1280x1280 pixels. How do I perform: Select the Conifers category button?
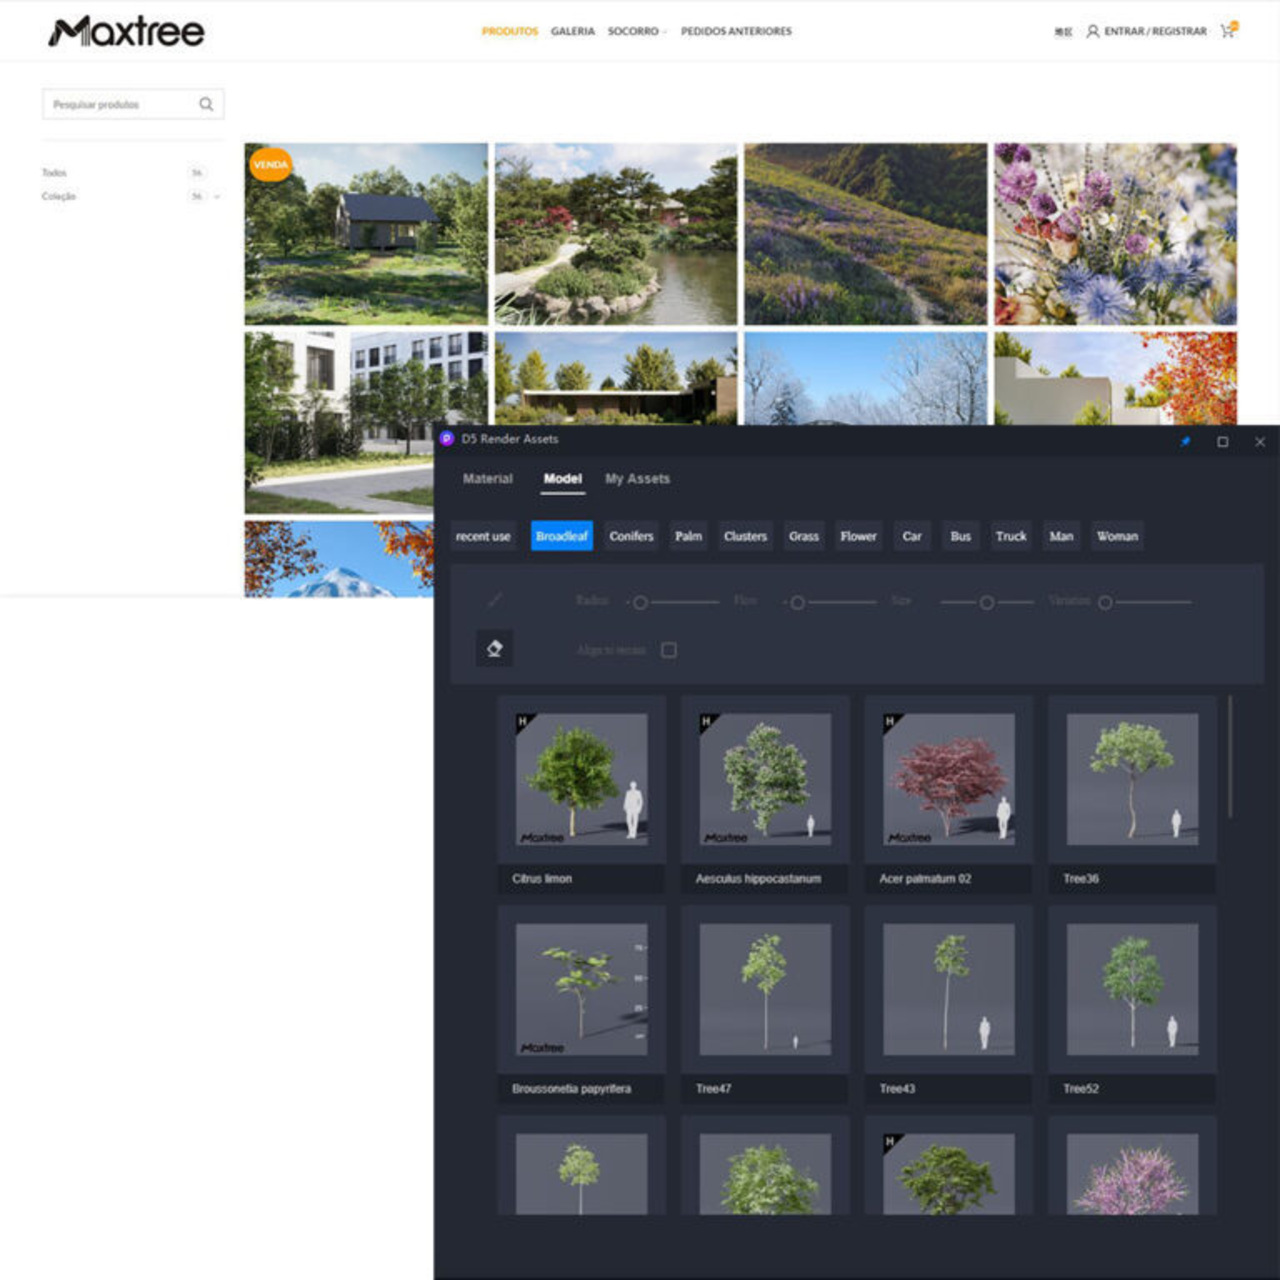click(631, 536)
